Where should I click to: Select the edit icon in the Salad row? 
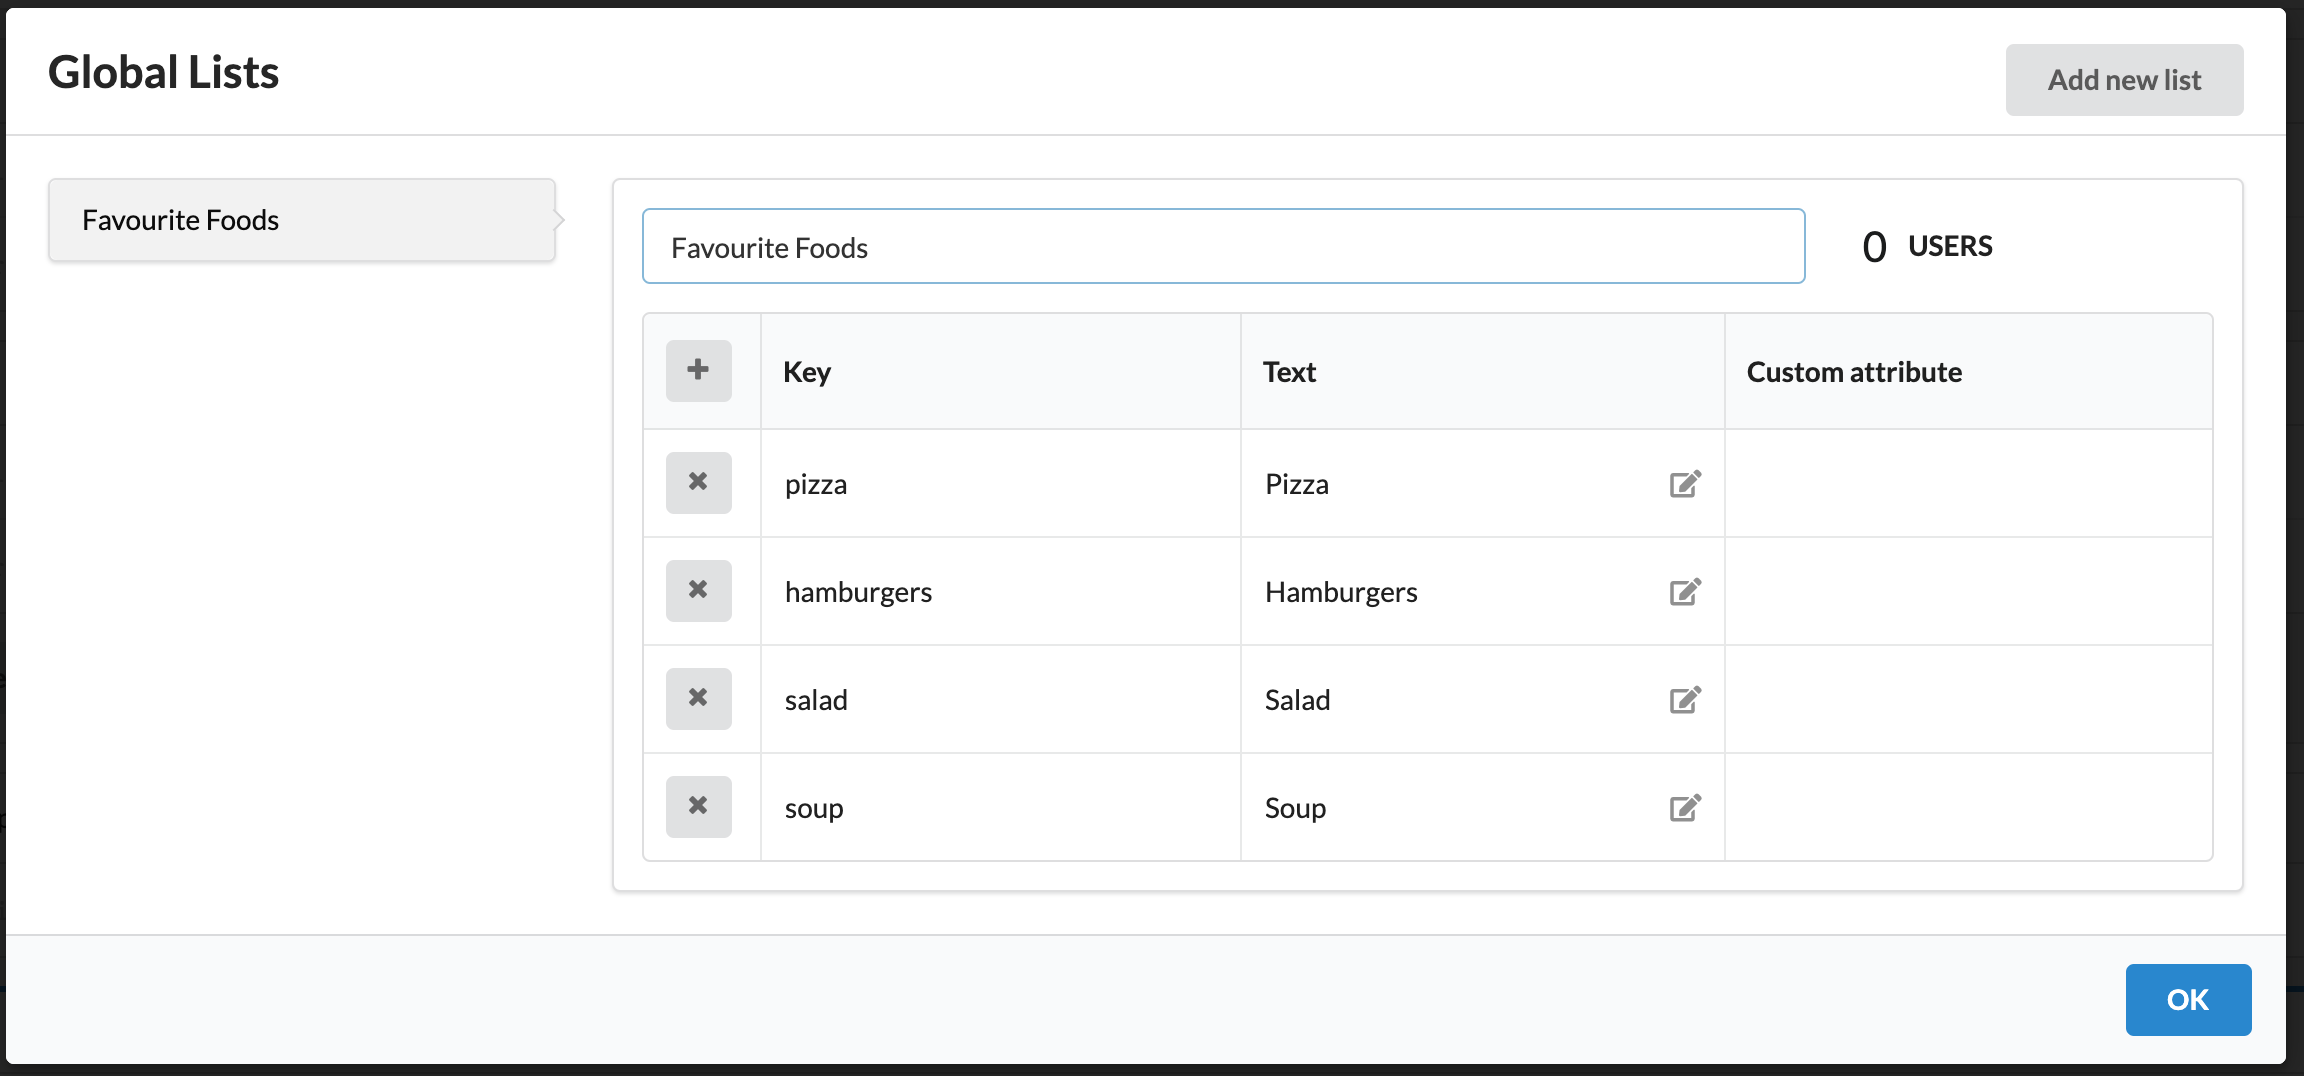(x=1686, y=699)
